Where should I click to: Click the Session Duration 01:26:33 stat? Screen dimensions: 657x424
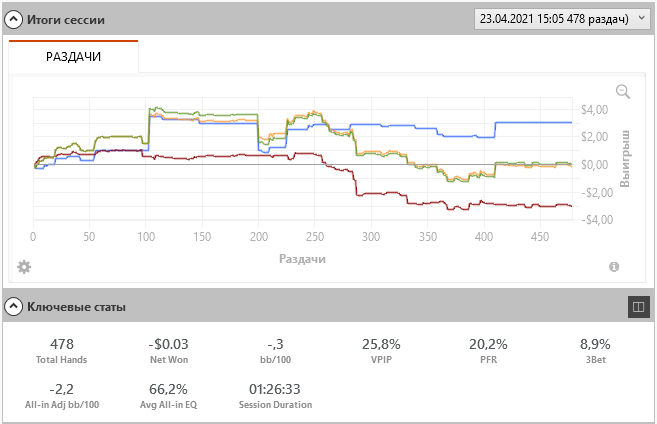click(275, 396)
